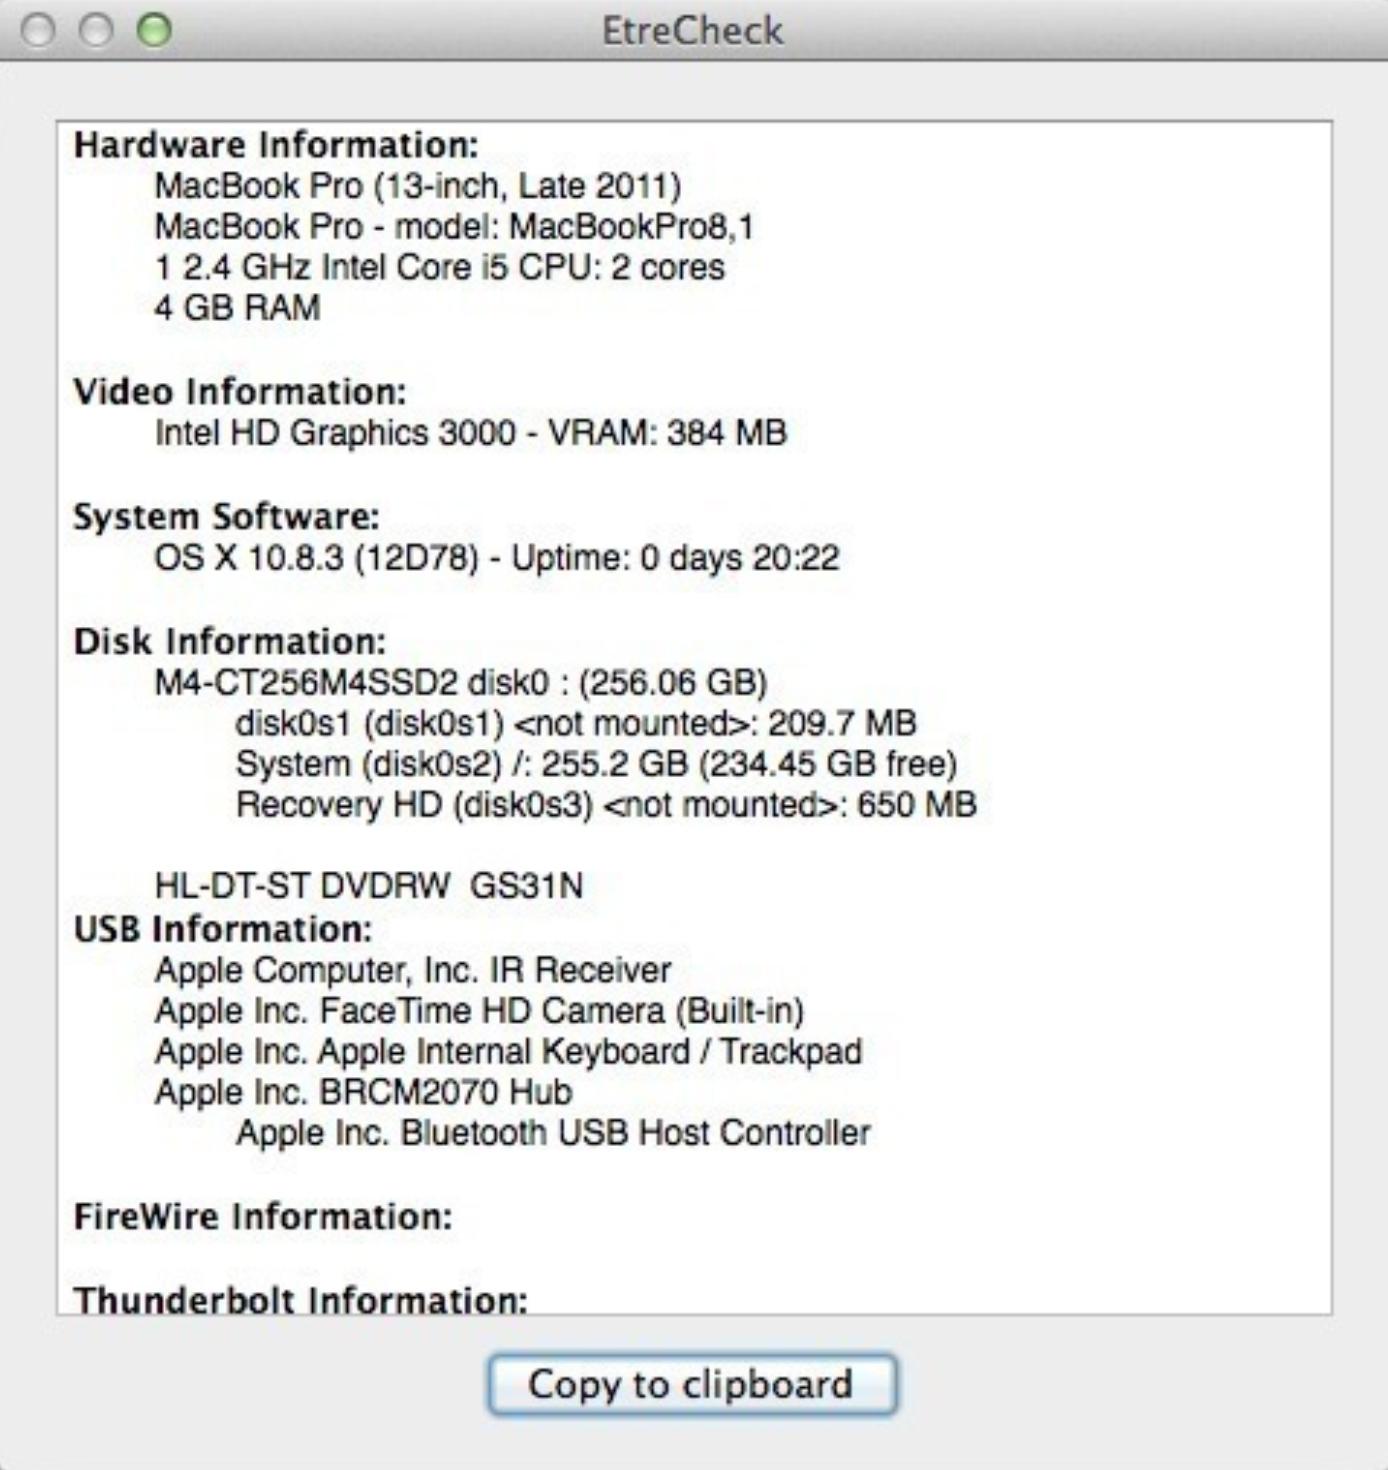This screenshot has height=1470, width=1388.
Task: Click the System disk0s2 255.2 GB line
Action: pyautogui.click(x=597, y=764)
